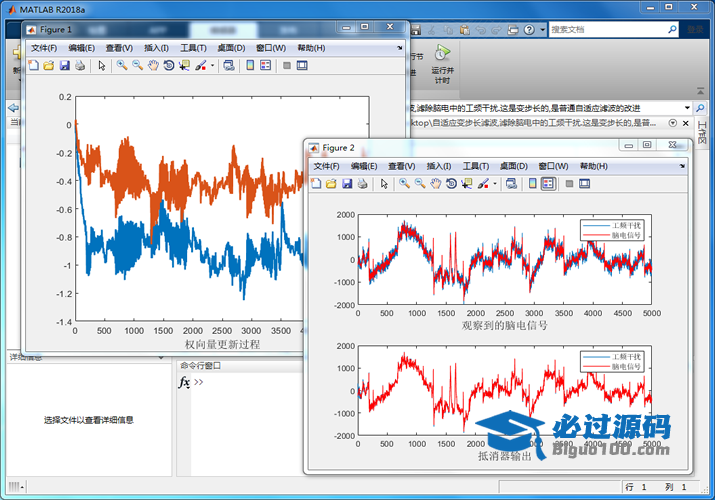Select the Edit Plot arrow in Figure 1
Viewport: 715px width, 500px height.
click(102, 66)
